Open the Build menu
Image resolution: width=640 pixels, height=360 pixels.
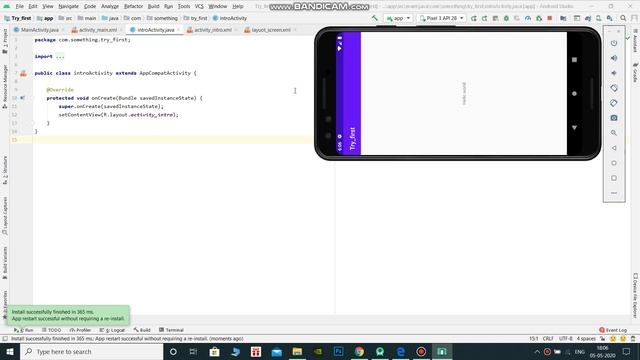pos(153,7)
